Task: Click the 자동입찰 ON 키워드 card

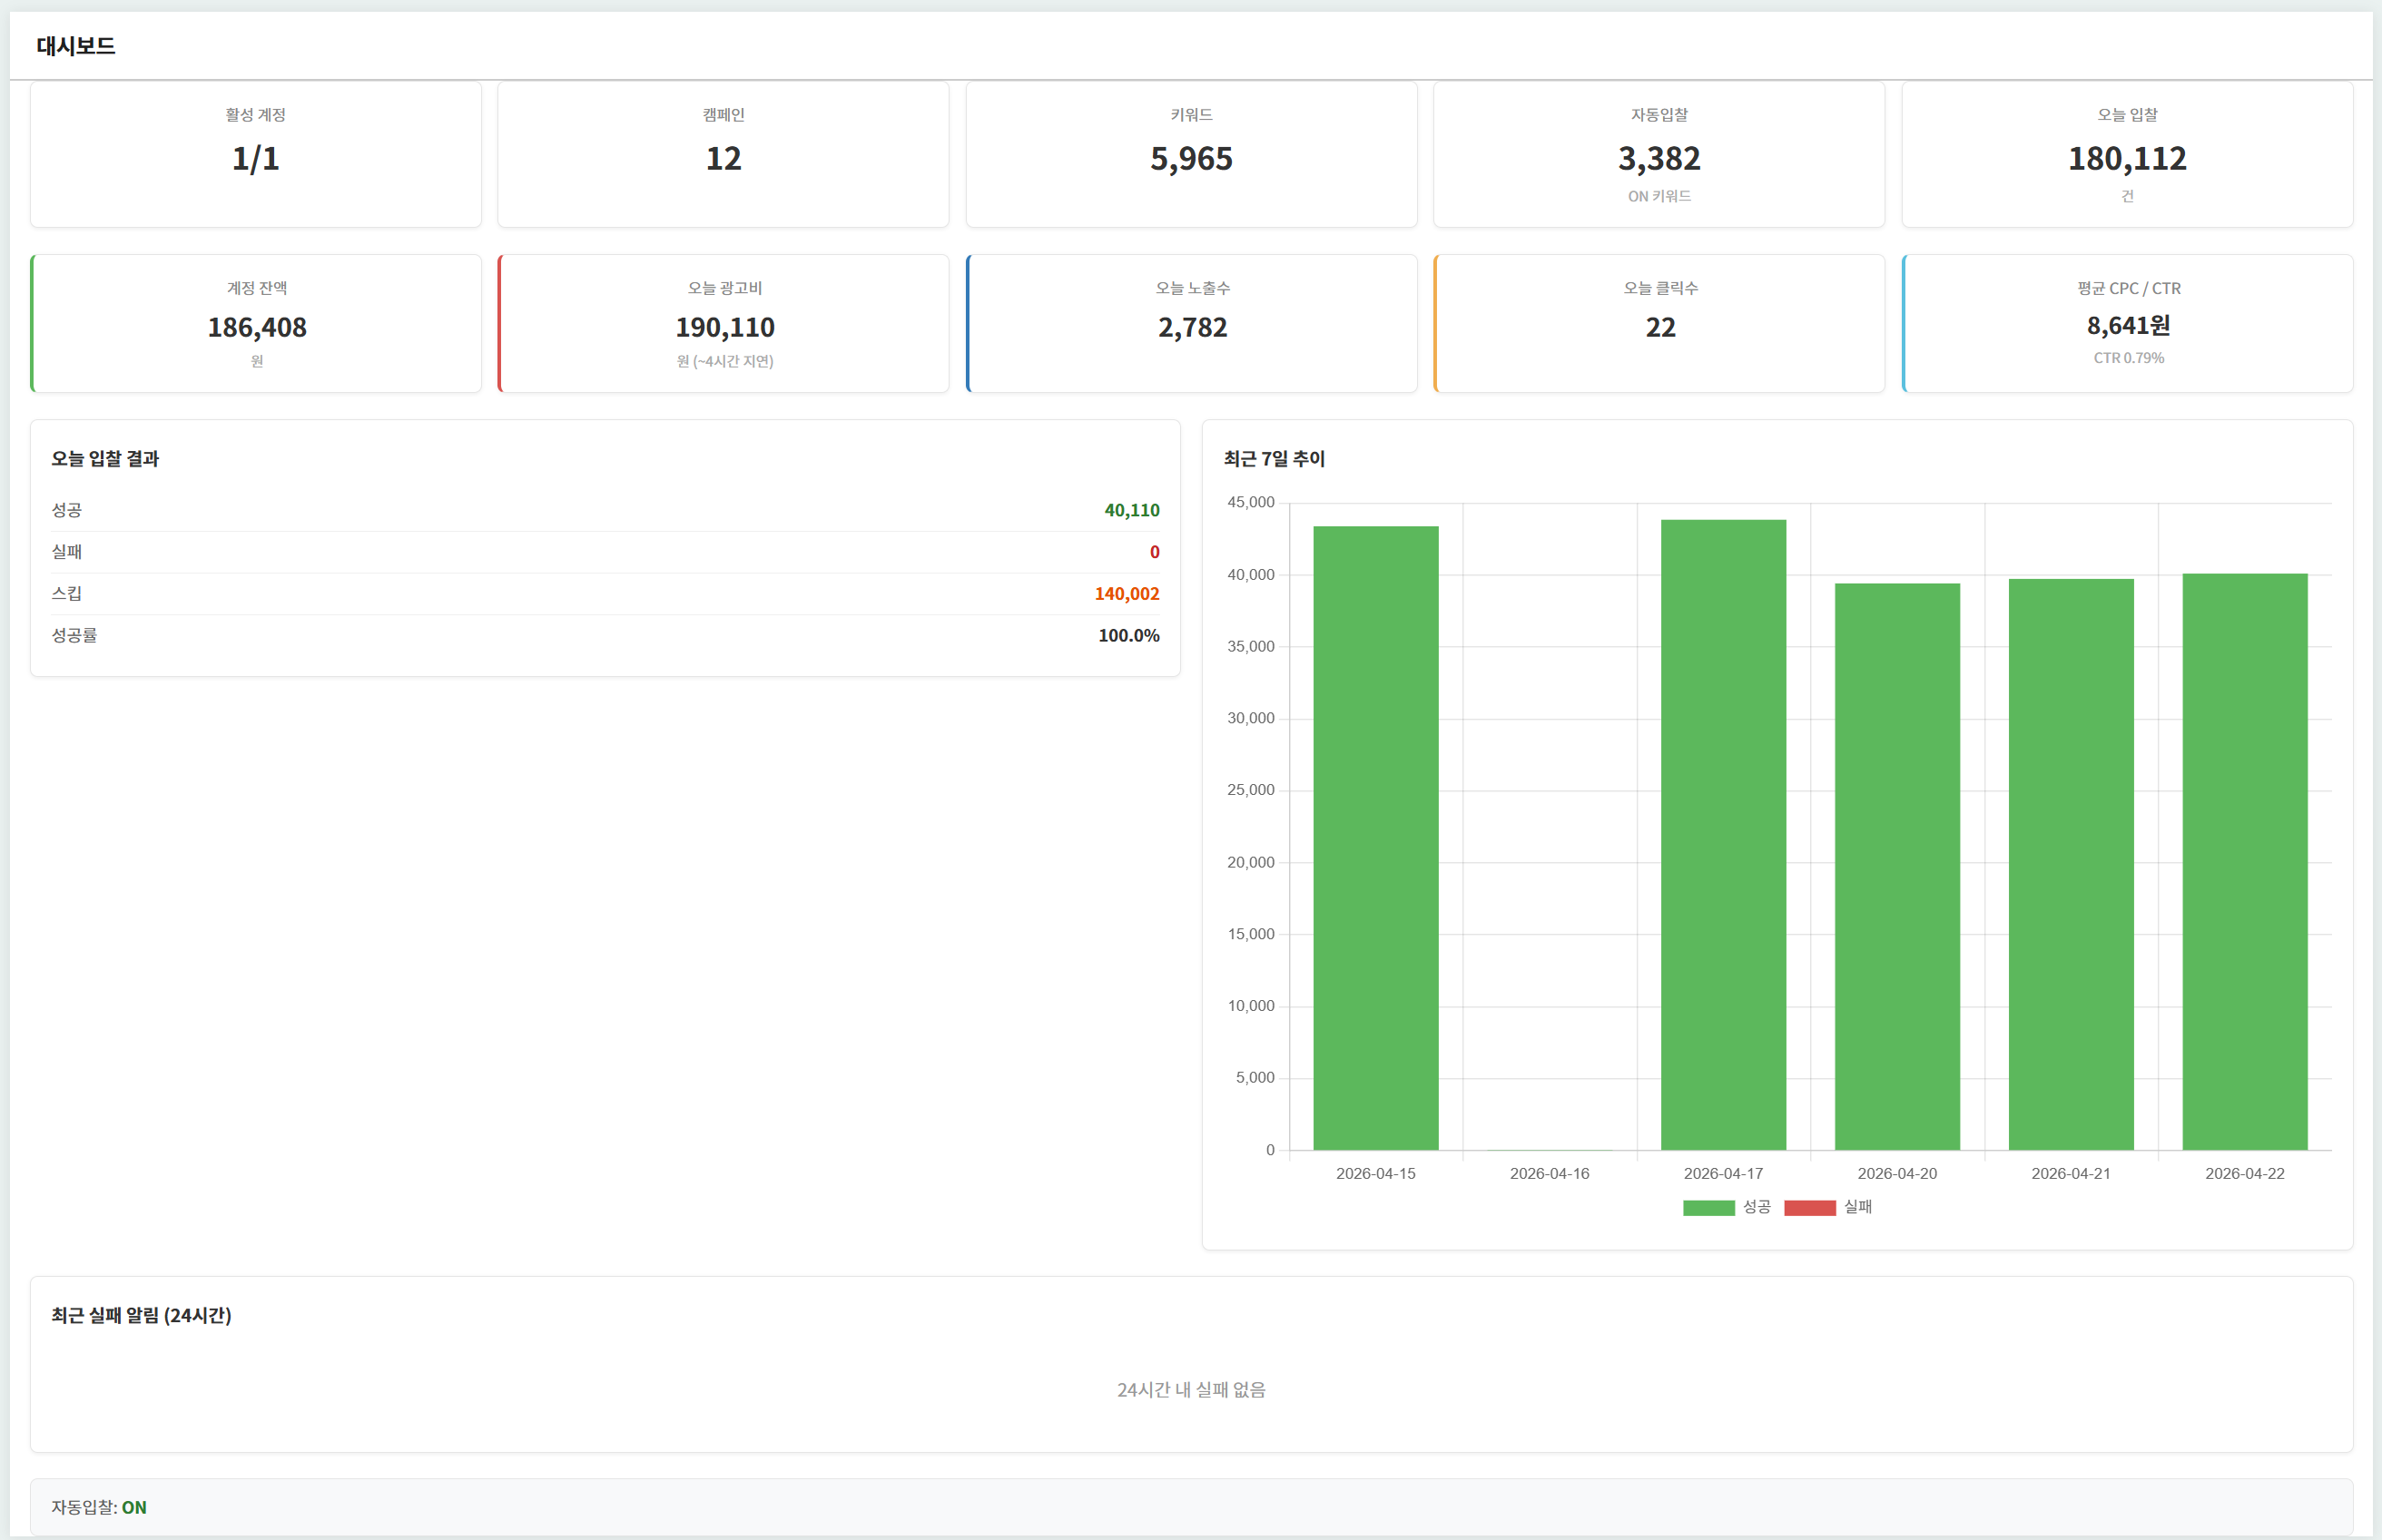Action: tap(1659, 155)
